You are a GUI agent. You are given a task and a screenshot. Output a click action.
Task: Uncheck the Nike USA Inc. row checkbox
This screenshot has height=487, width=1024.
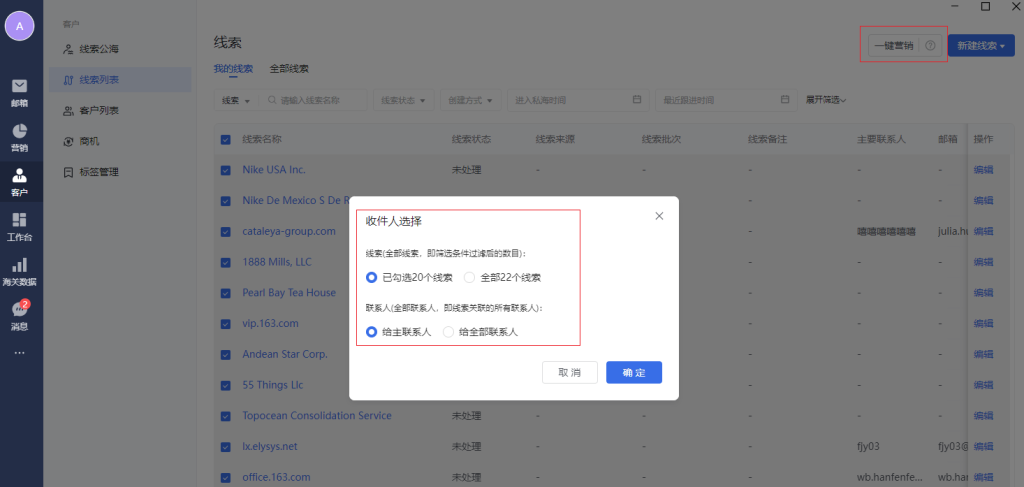(x=225, y=170)
